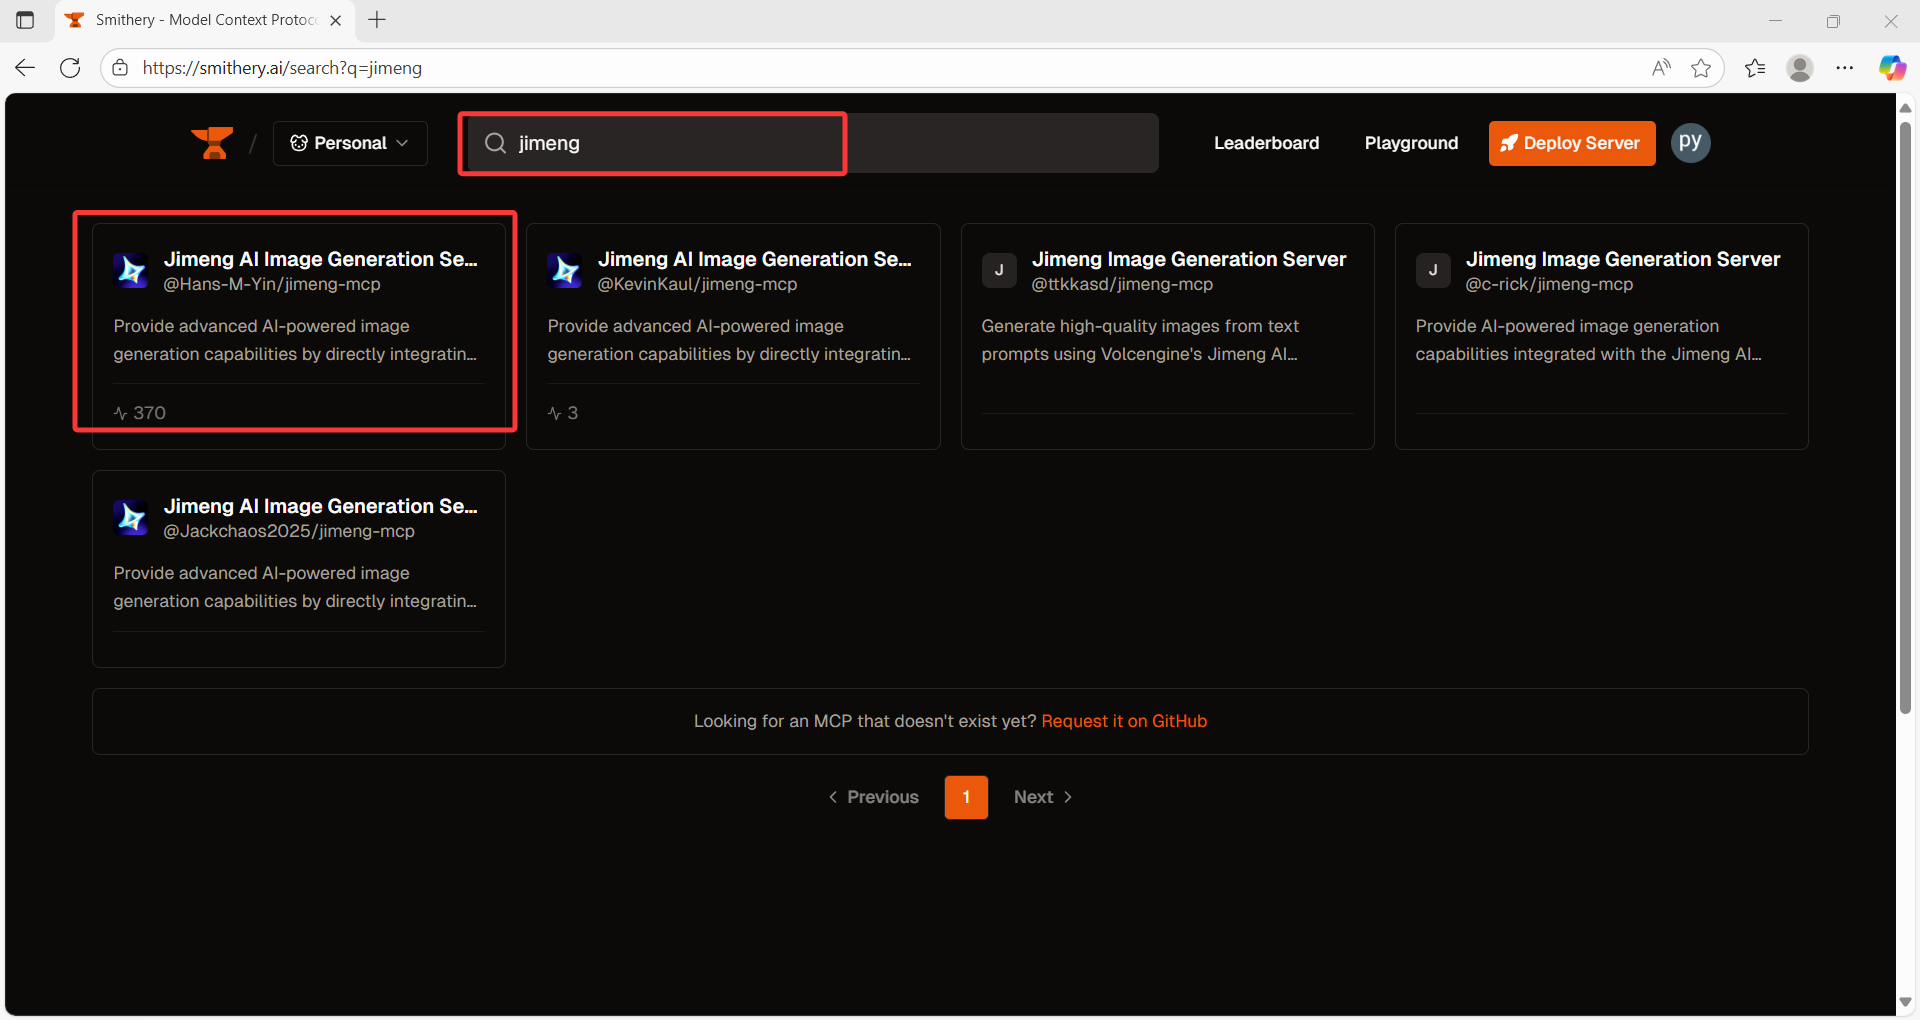Focus the jimeng search field
1920x1020 pixels.
tap(810, 143)
